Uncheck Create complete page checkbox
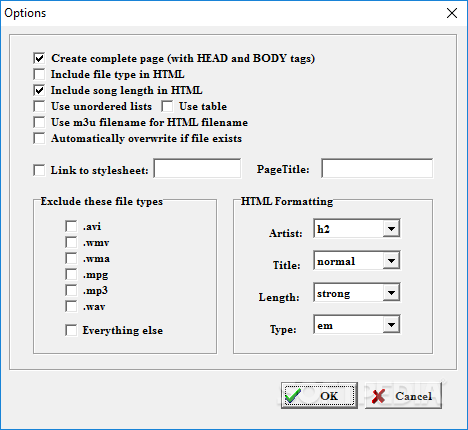468x430 pixels. click(x=39, y=58)
